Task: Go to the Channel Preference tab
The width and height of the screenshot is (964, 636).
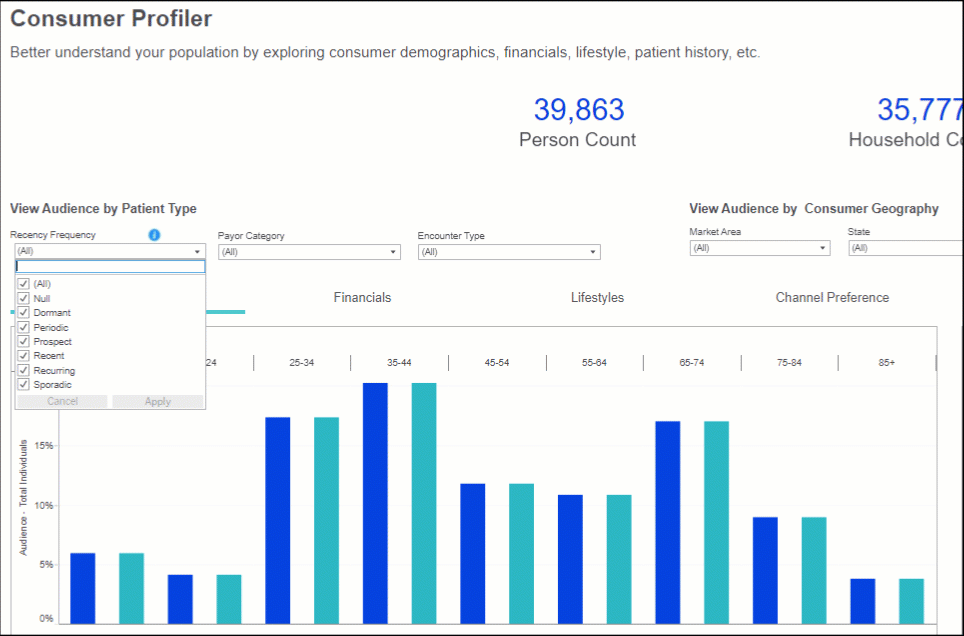Action: 832,298
